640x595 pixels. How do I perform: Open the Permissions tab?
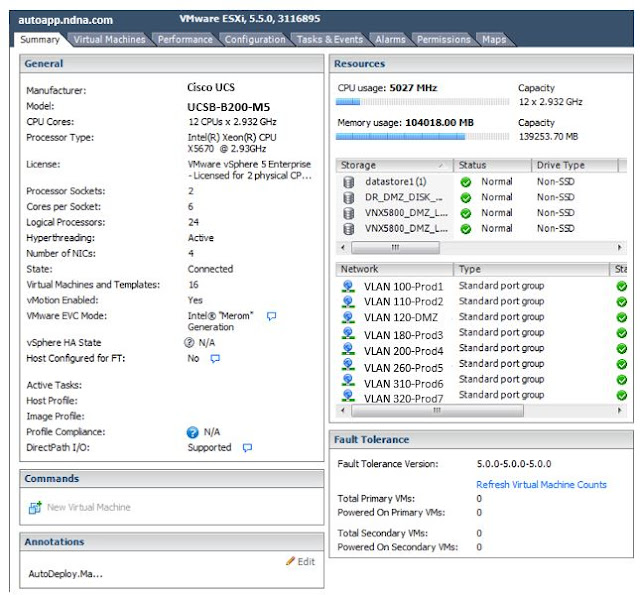(444, 40)
